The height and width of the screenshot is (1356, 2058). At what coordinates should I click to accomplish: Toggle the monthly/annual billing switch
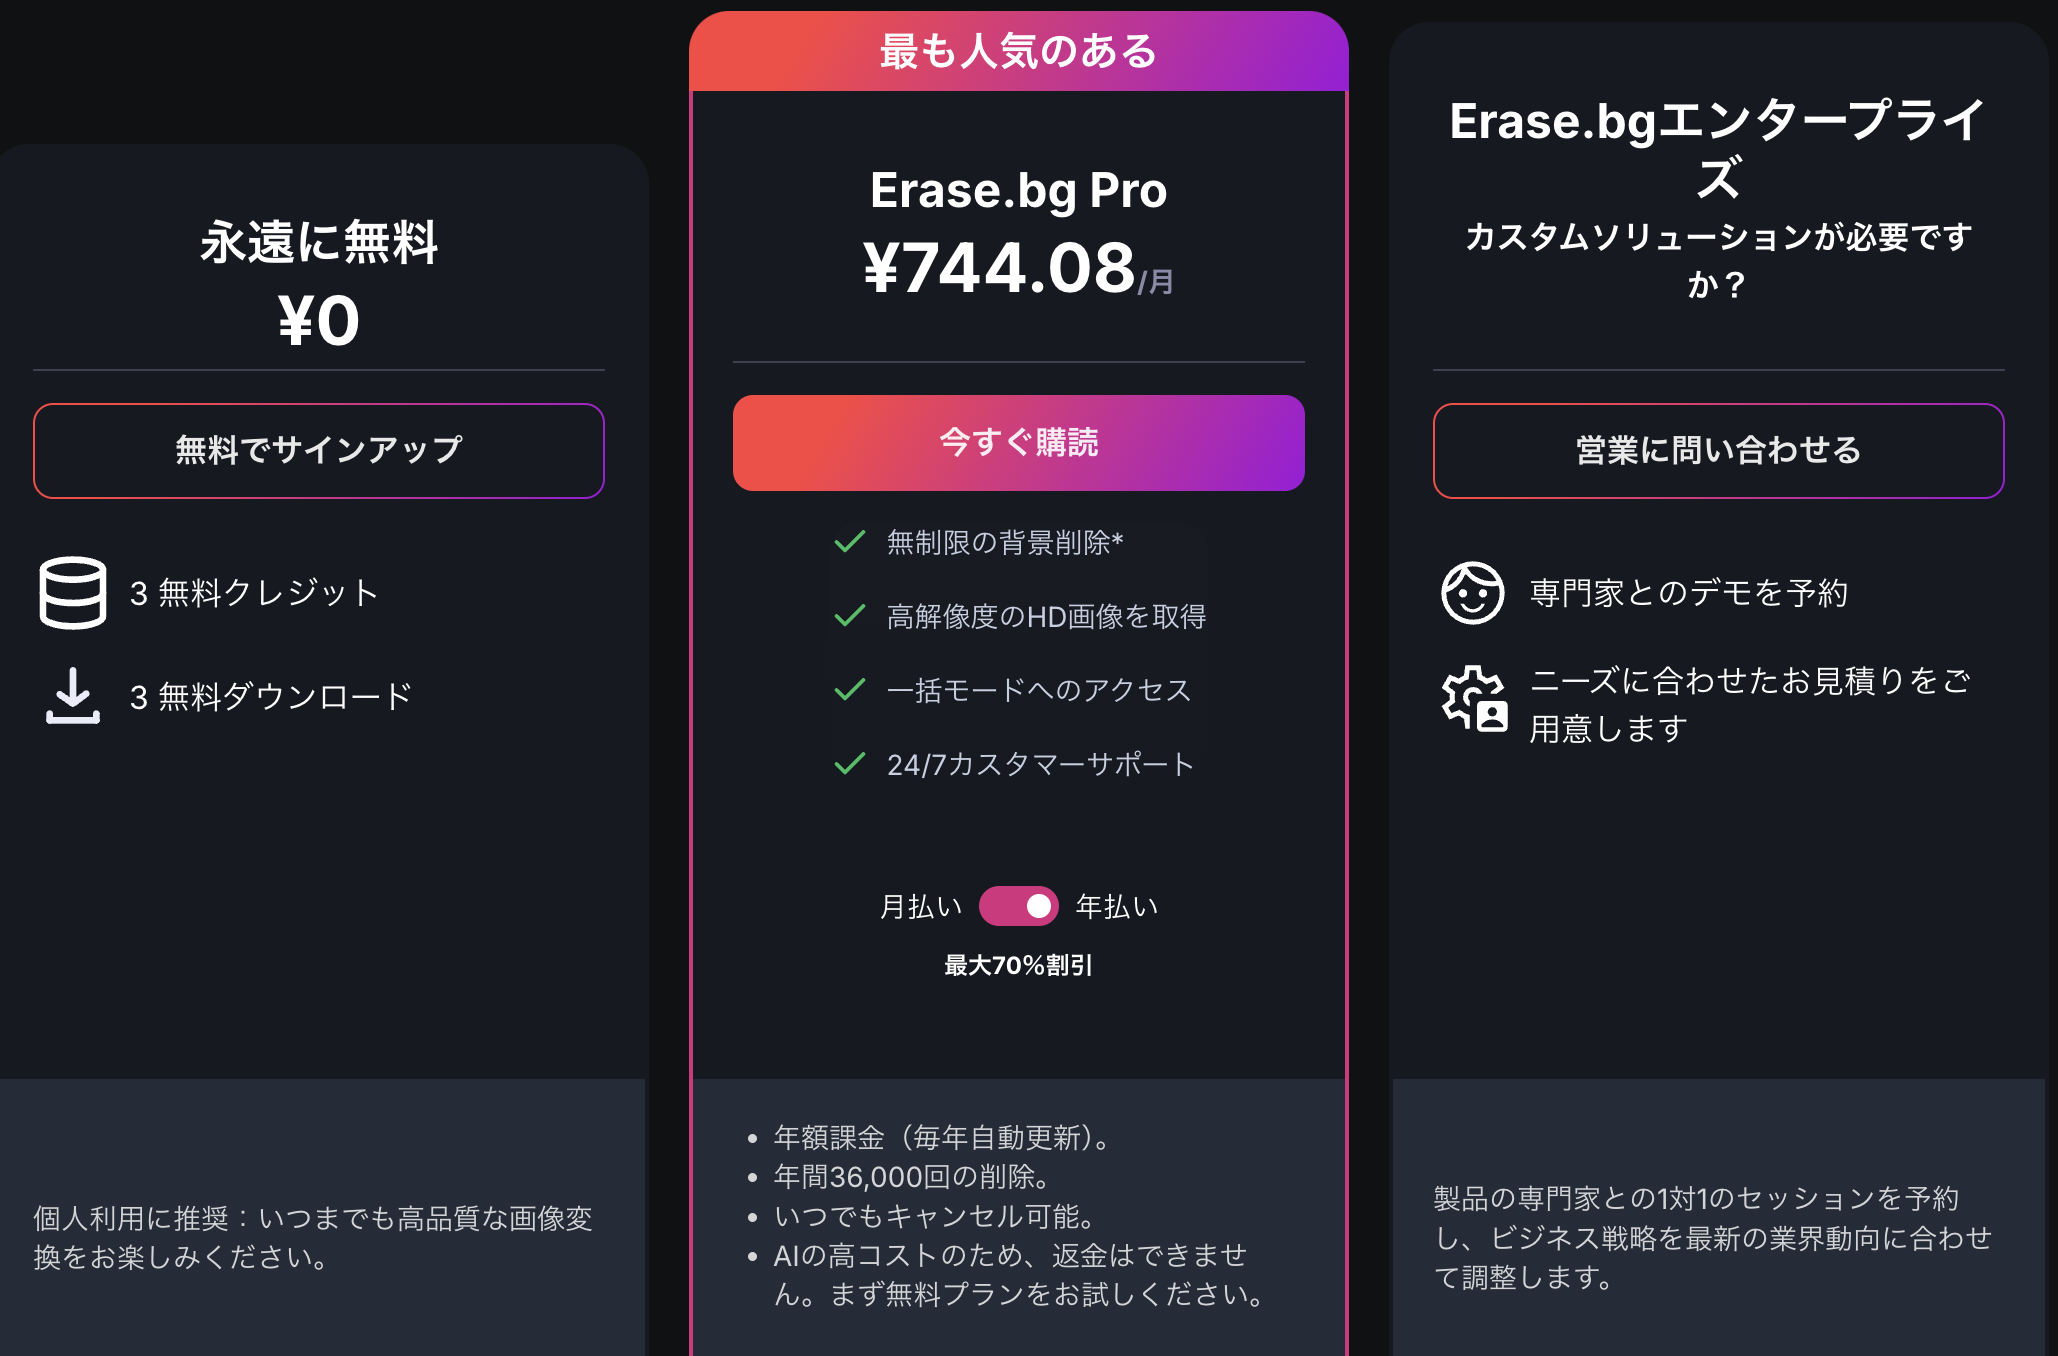[x=1018, y=906]
